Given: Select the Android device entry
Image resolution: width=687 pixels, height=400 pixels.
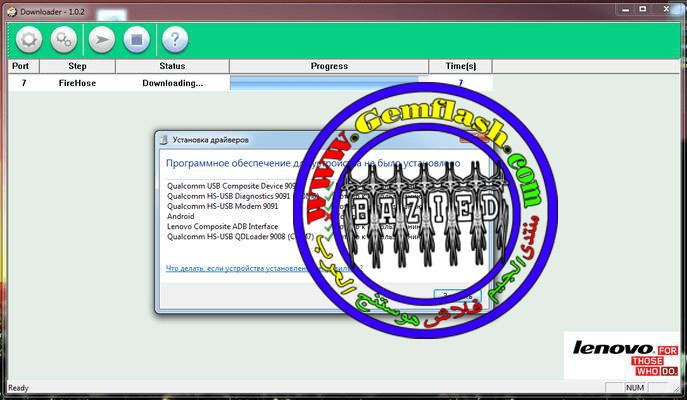Looking at the screenshot, I should tap(181, 216).
